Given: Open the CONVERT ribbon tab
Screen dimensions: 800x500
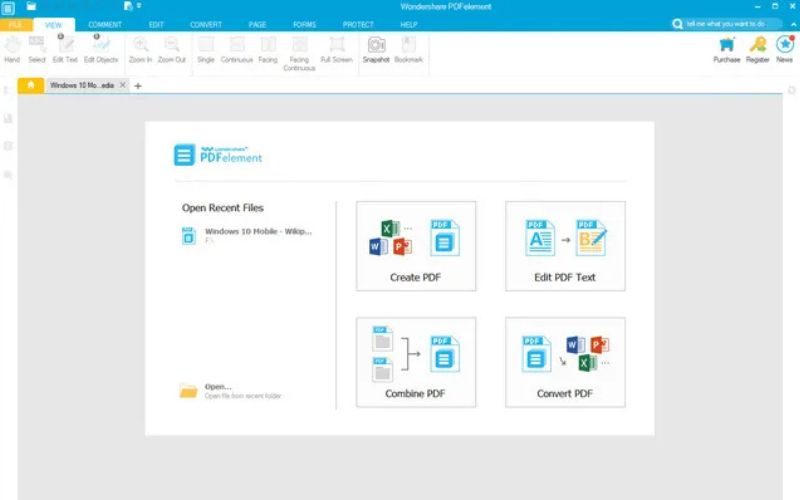Looking at the screenshot, I should 206,24.
